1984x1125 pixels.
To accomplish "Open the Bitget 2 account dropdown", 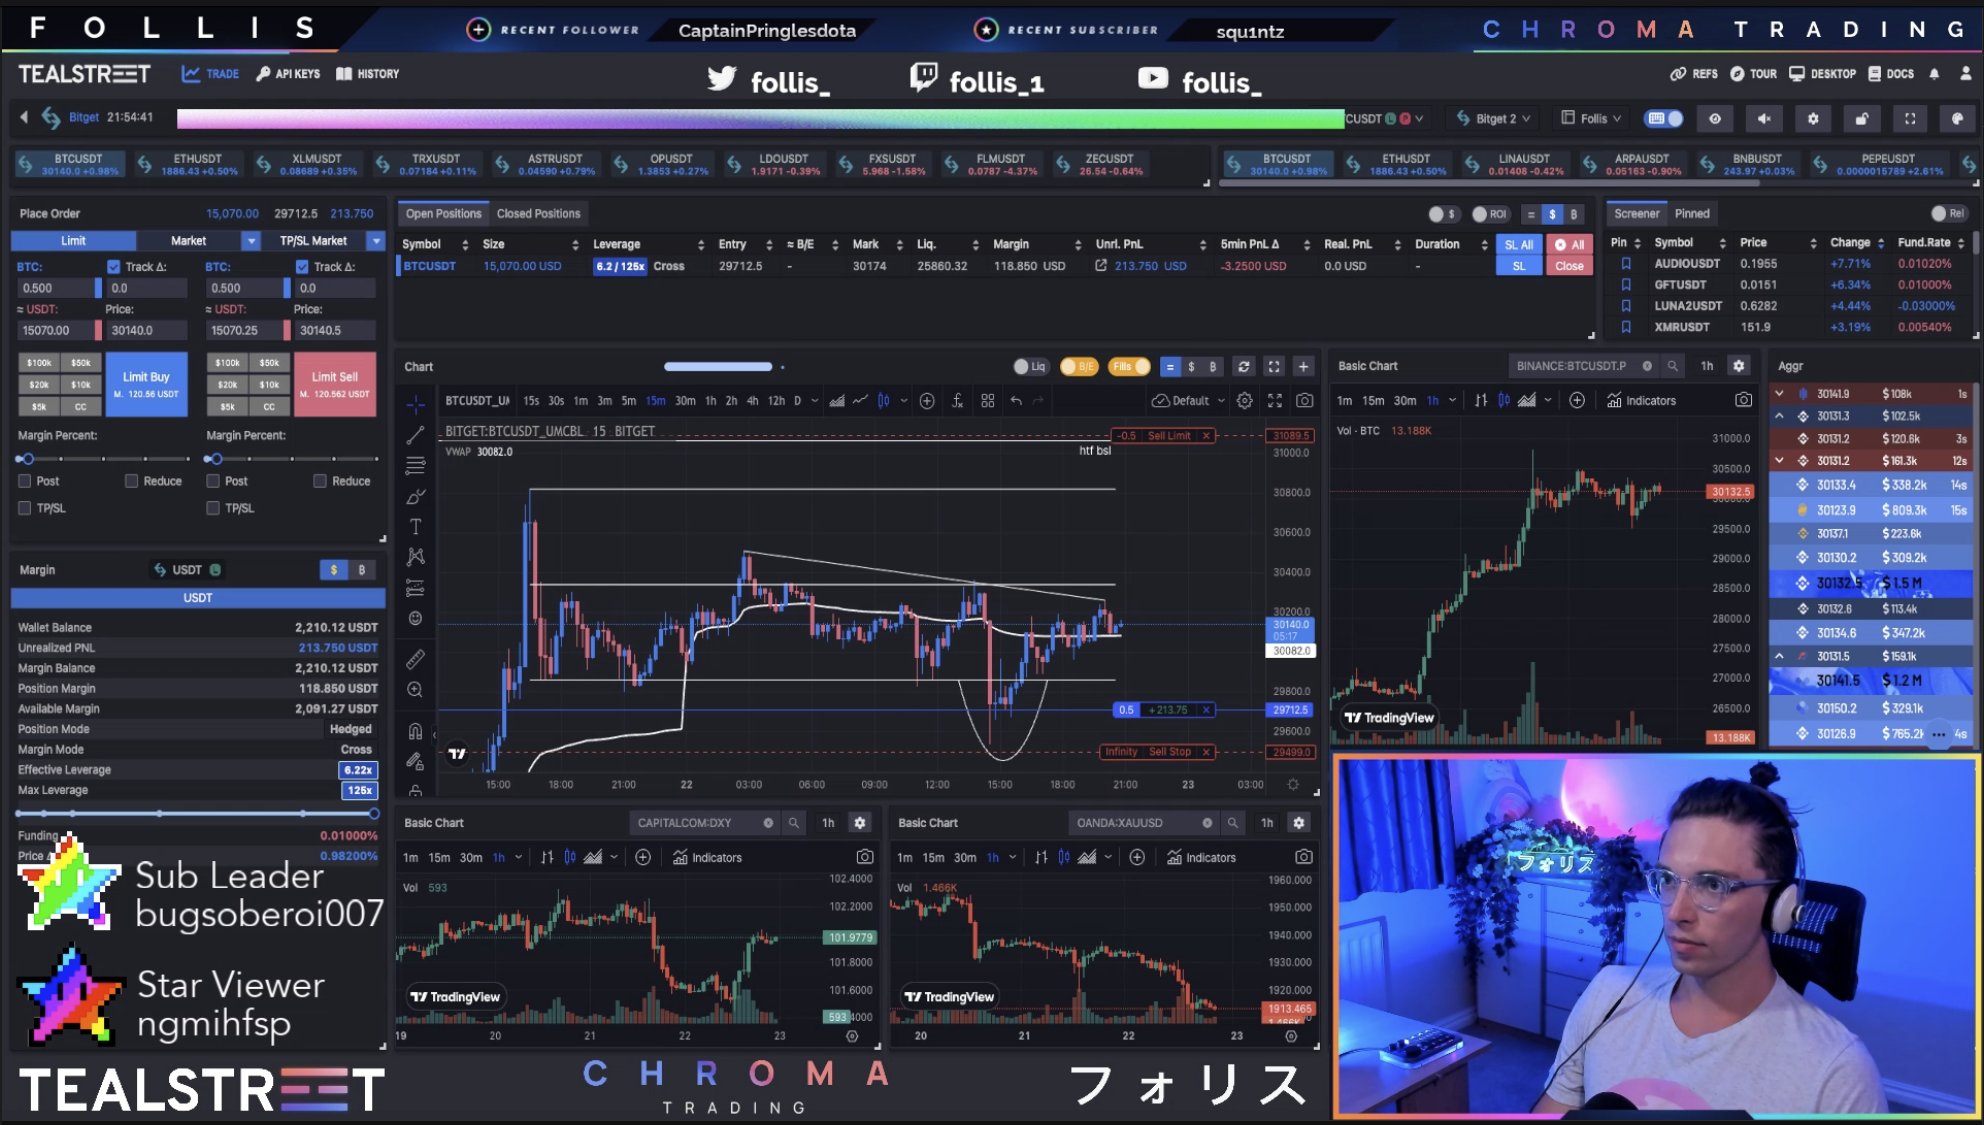I will tap(1494, 118).
